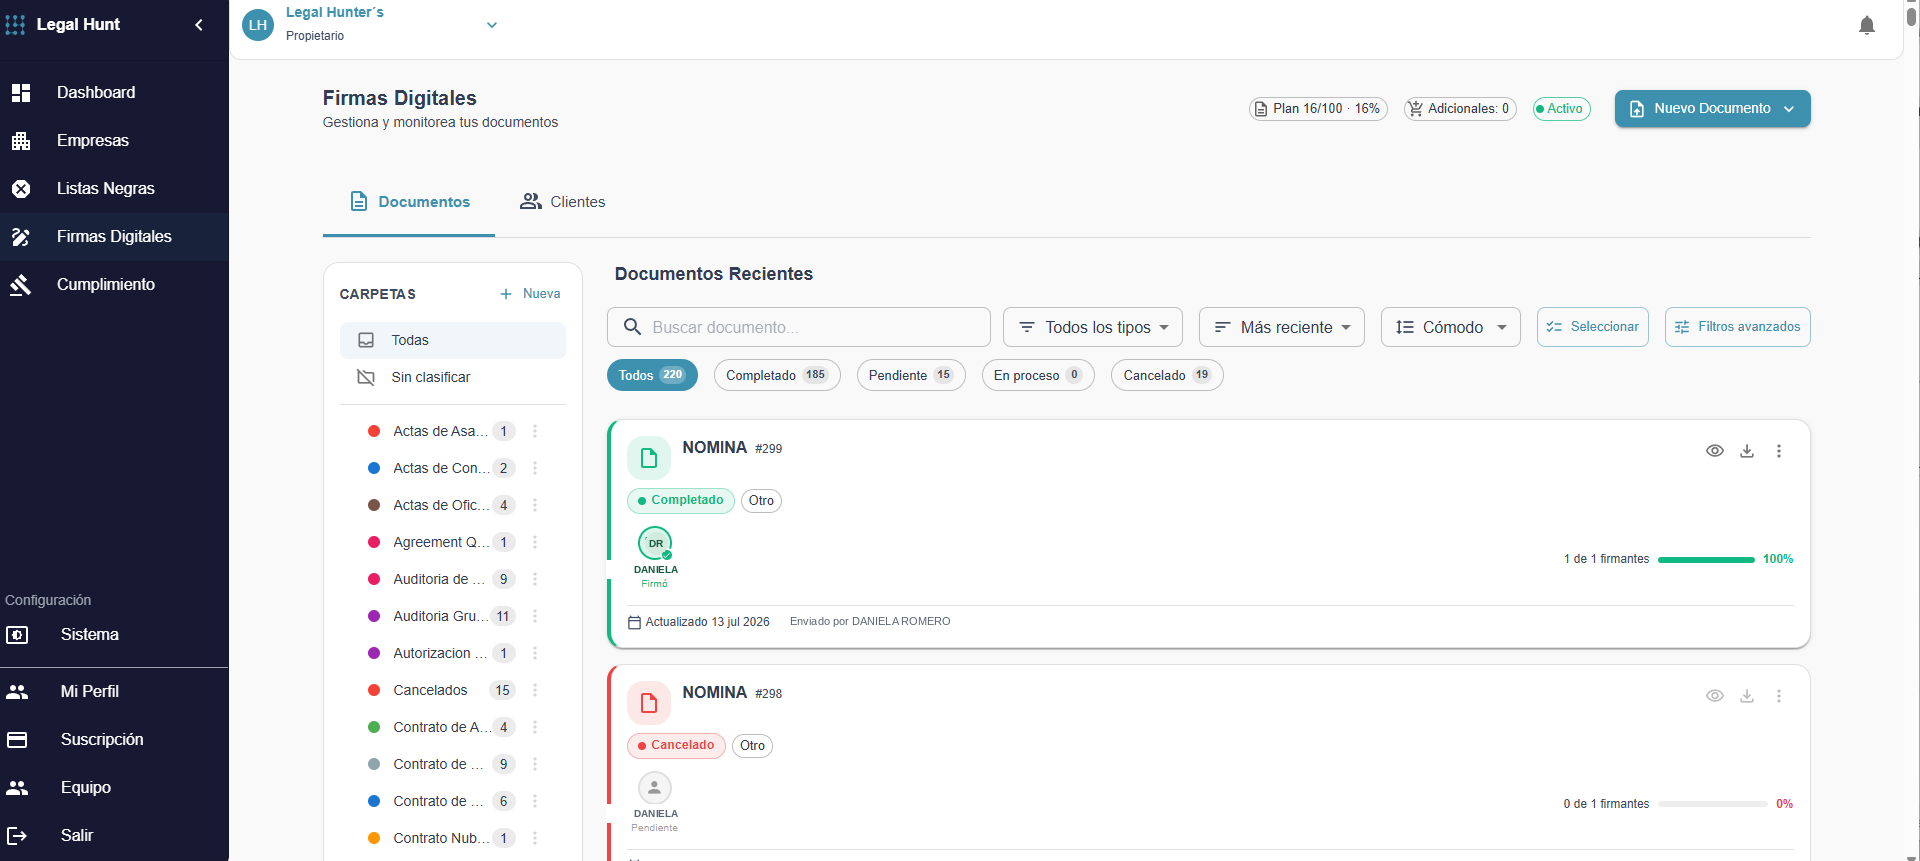Select the Todas folder
The image size is (1920, 861).
tap(453, 340)
